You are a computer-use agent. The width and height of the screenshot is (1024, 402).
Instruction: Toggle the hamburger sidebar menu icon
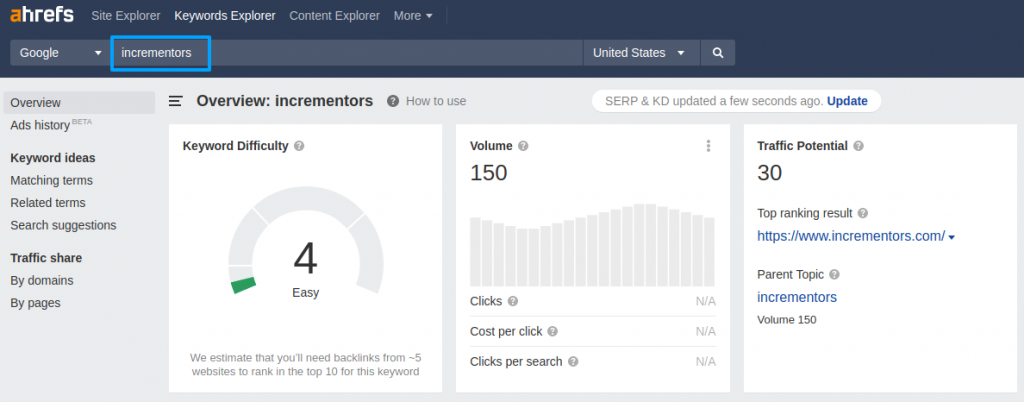pyautogui.click(x=176, y=100)
